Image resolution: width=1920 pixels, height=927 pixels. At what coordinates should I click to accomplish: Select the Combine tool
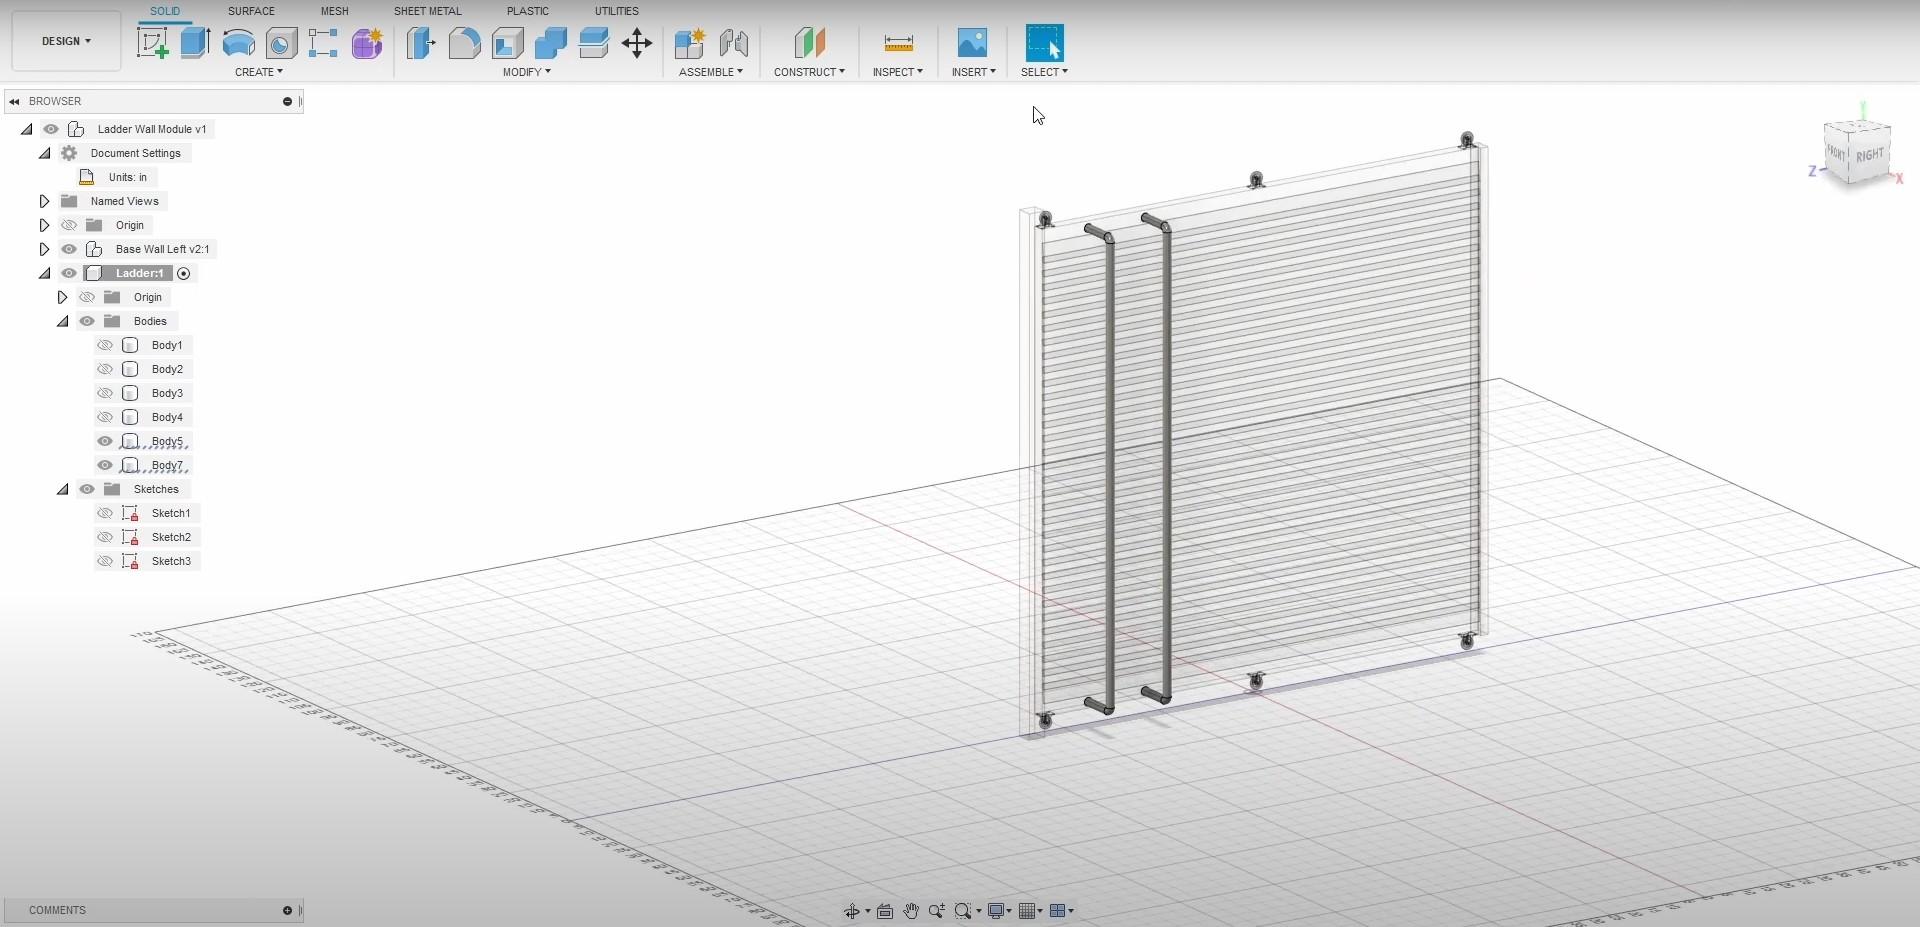point(550,43)
